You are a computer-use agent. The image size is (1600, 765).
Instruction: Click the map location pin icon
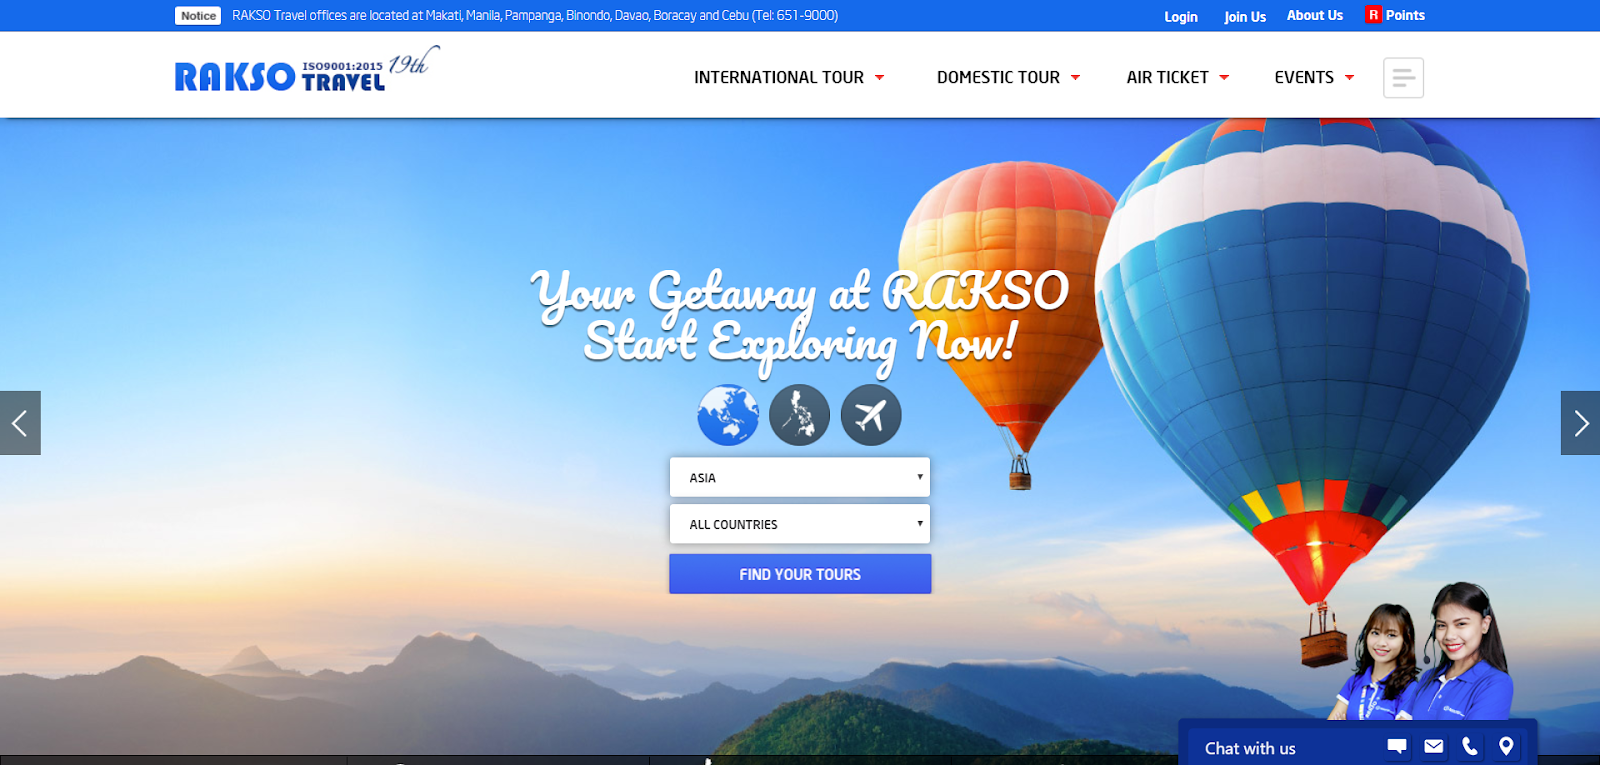(x=1506, y=746)
